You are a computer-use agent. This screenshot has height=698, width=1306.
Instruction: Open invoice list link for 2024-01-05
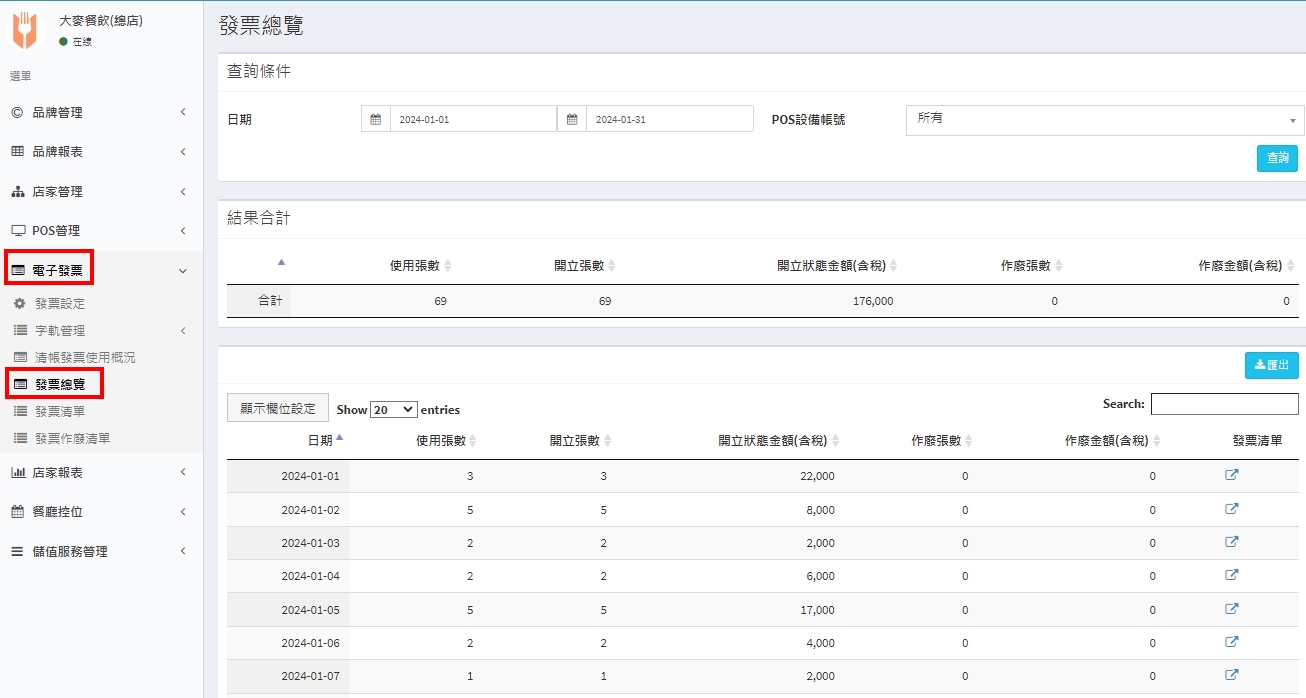click(x=1232, y=609)
